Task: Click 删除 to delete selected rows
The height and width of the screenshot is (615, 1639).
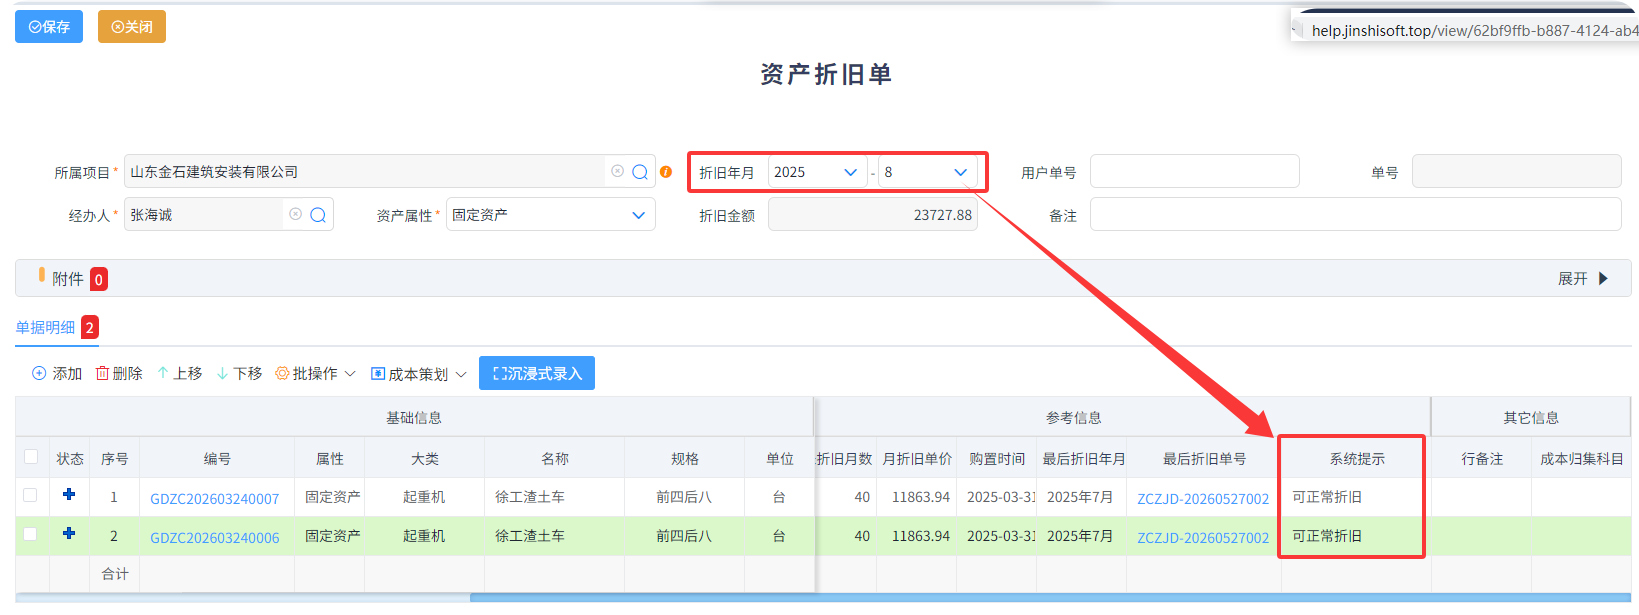Action: coord(119,373)
